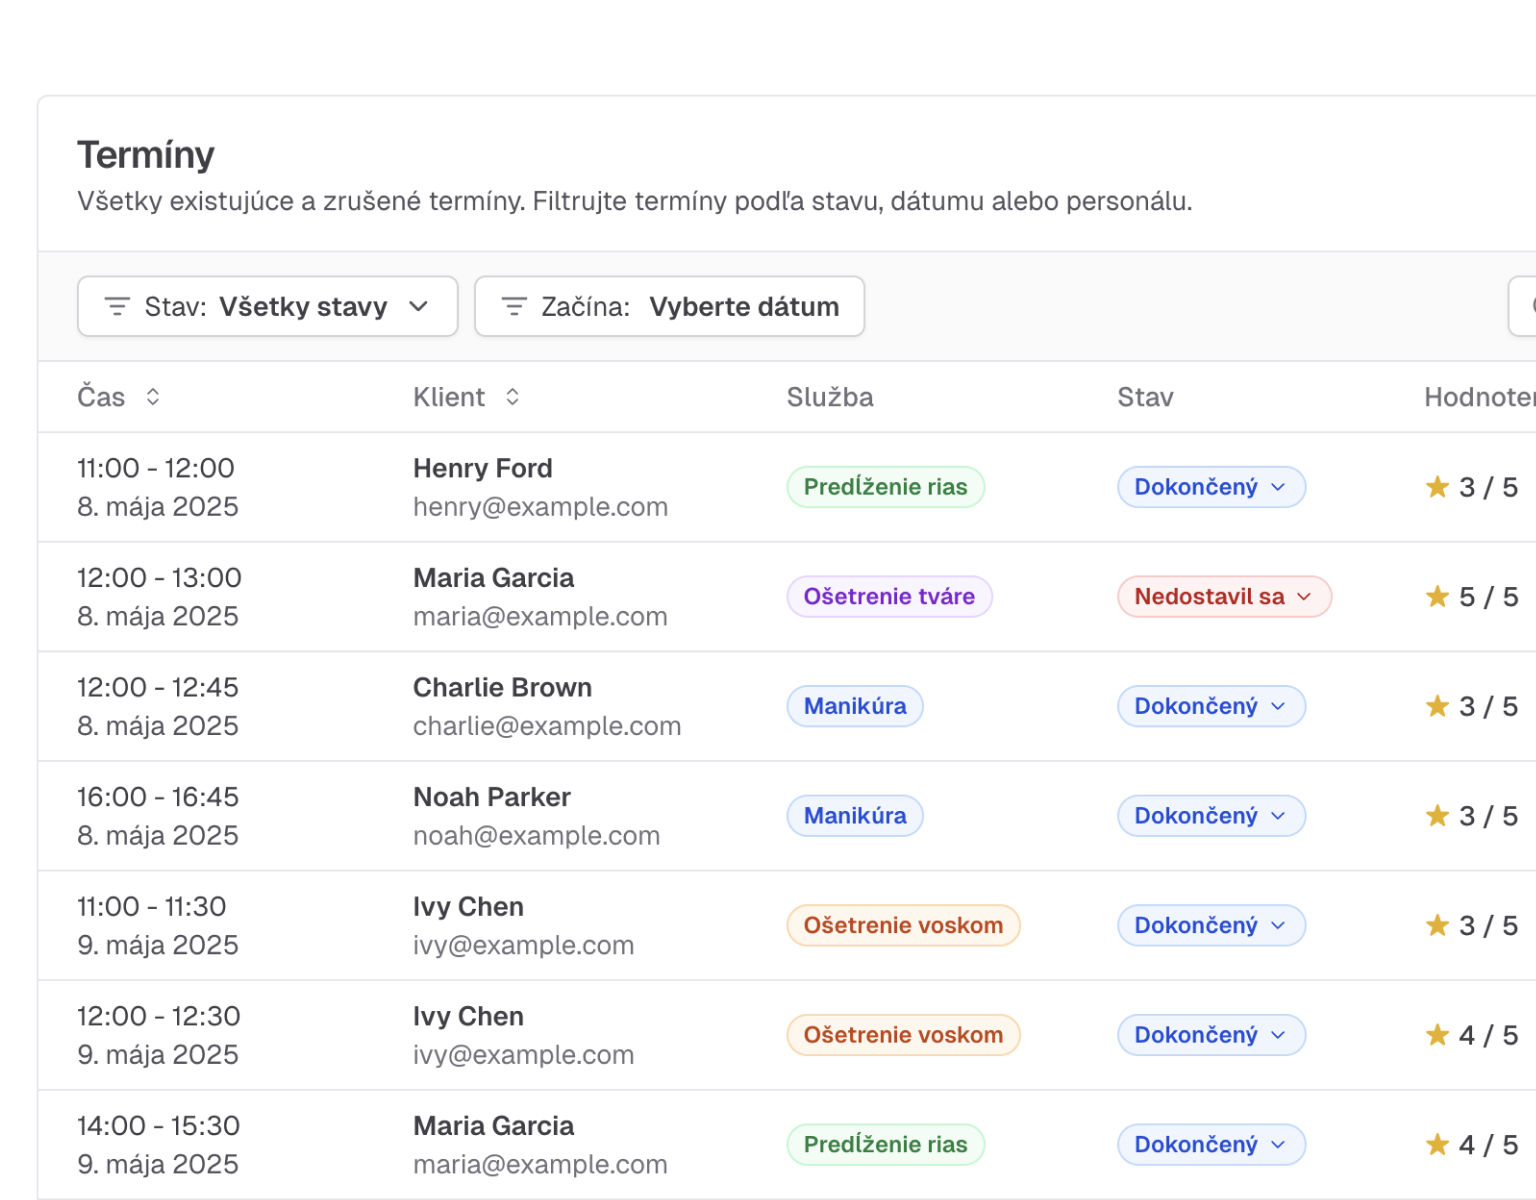Screen dimensions: 1536x1200
Task: Click the star icon in Charlie Brown's row
Action: [1437, 707]
